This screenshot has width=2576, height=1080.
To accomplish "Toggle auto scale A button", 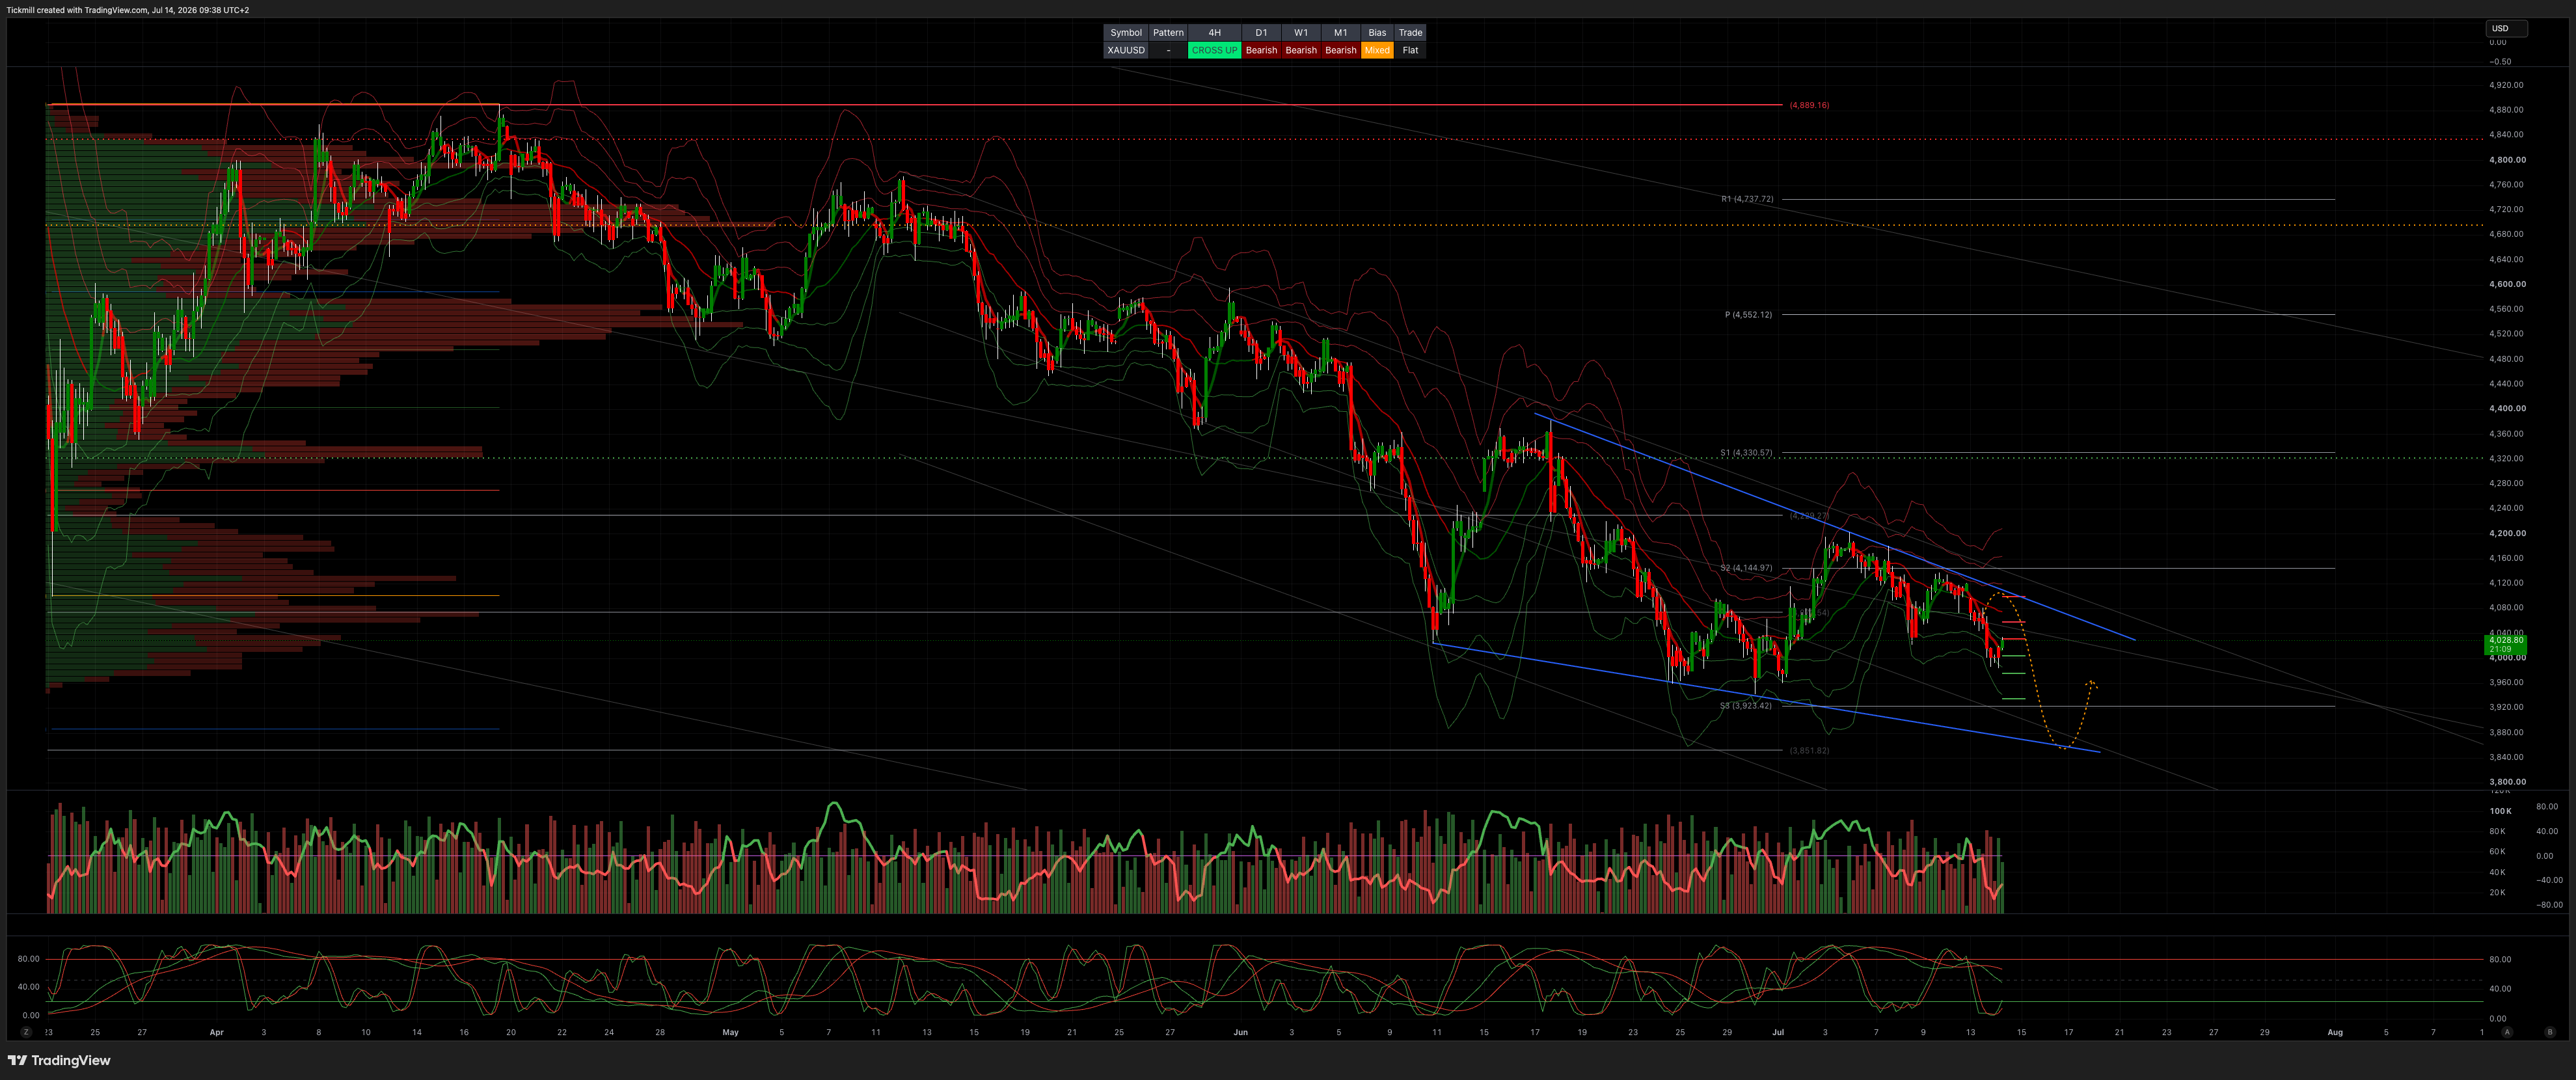I will point(2507,1032).
